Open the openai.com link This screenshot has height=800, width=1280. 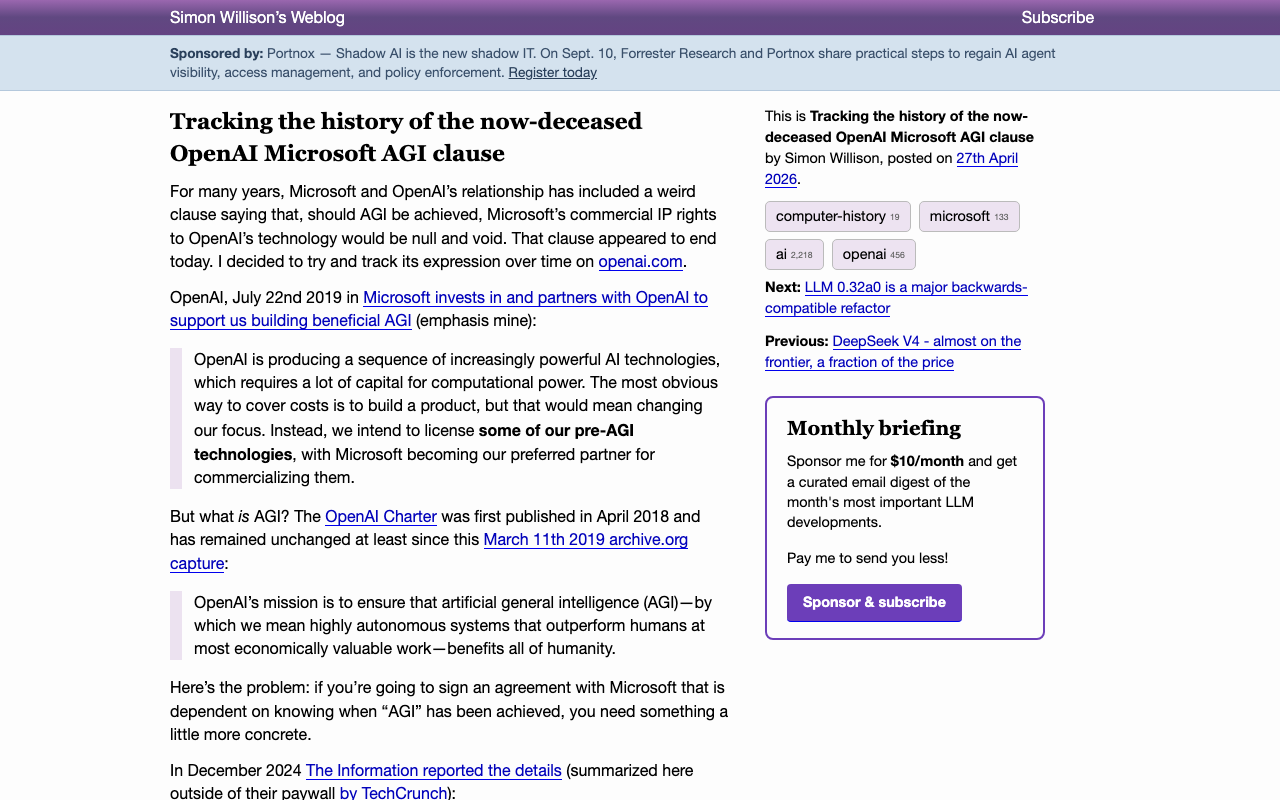(640, 261)
